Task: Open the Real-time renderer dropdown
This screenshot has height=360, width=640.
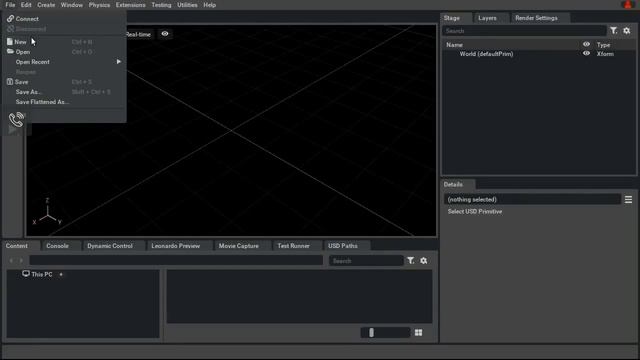Action: 138,34
